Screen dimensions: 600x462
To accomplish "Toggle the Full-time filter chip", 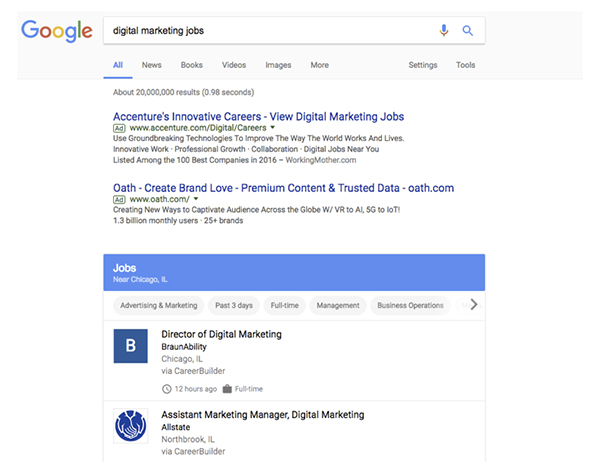I will pyautogui.click(x=285, y=304).
